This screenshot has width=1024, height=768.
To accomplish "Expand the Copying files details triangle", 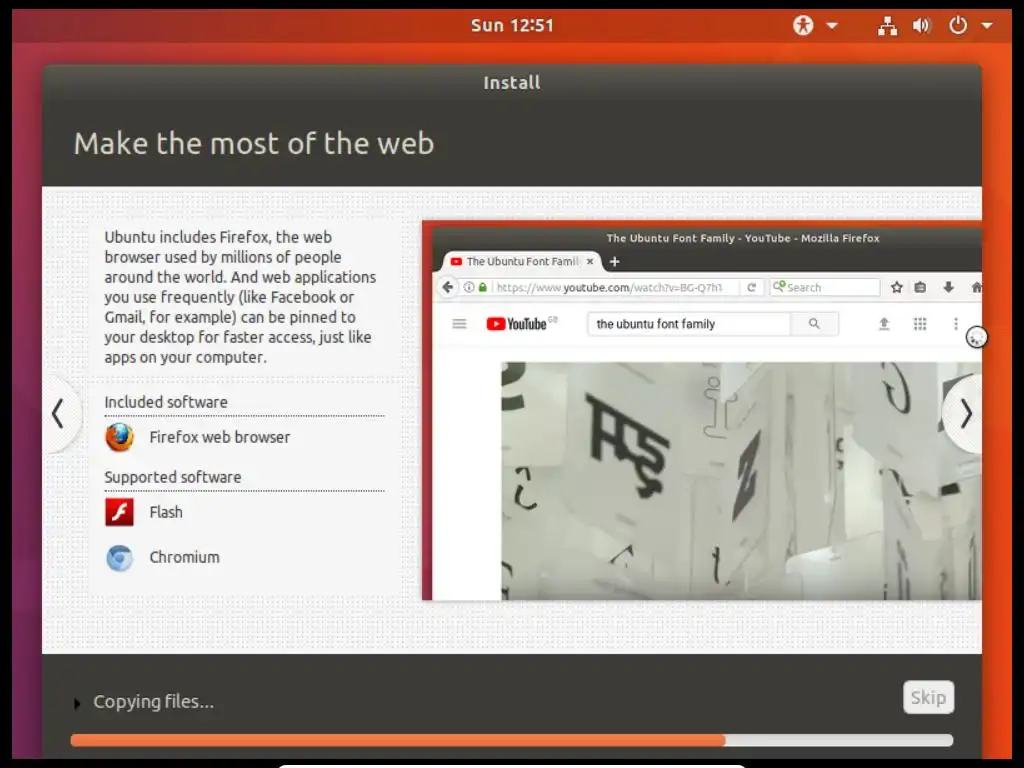I will [77, 703].
